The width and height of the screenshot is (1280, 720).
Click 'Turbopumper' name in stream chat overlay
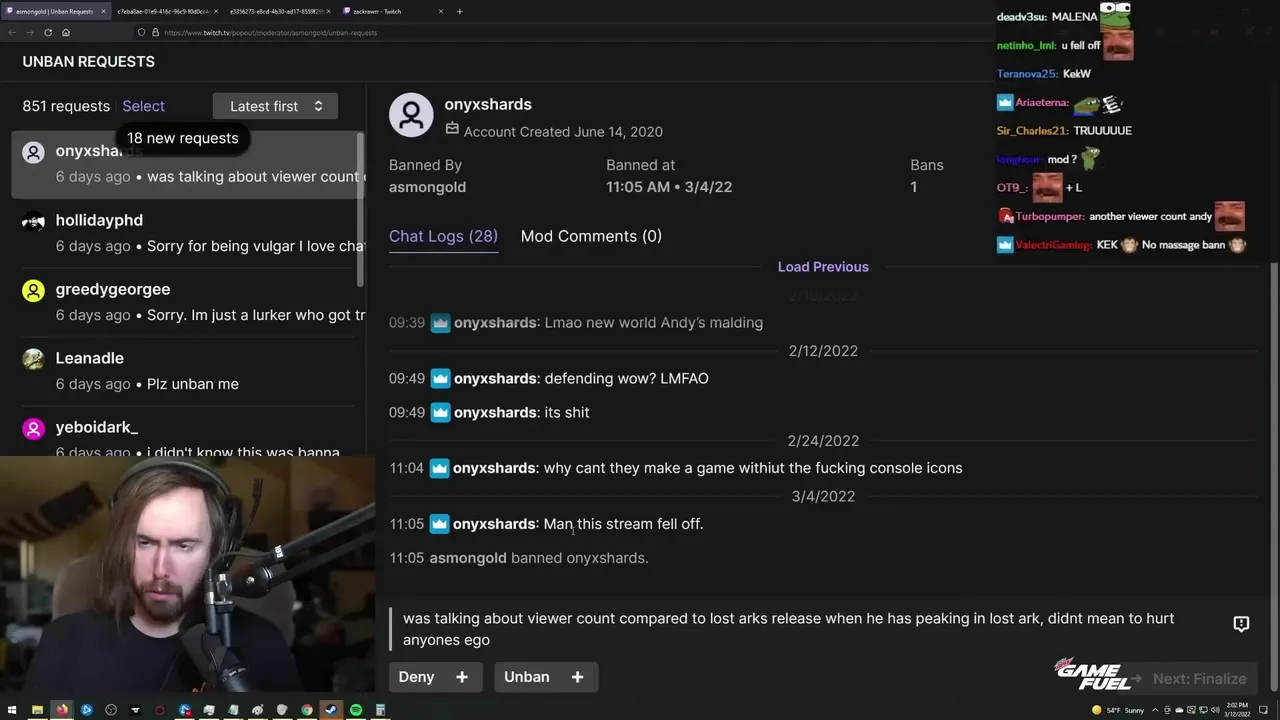pyautogui.click(x=1049, y=216)
